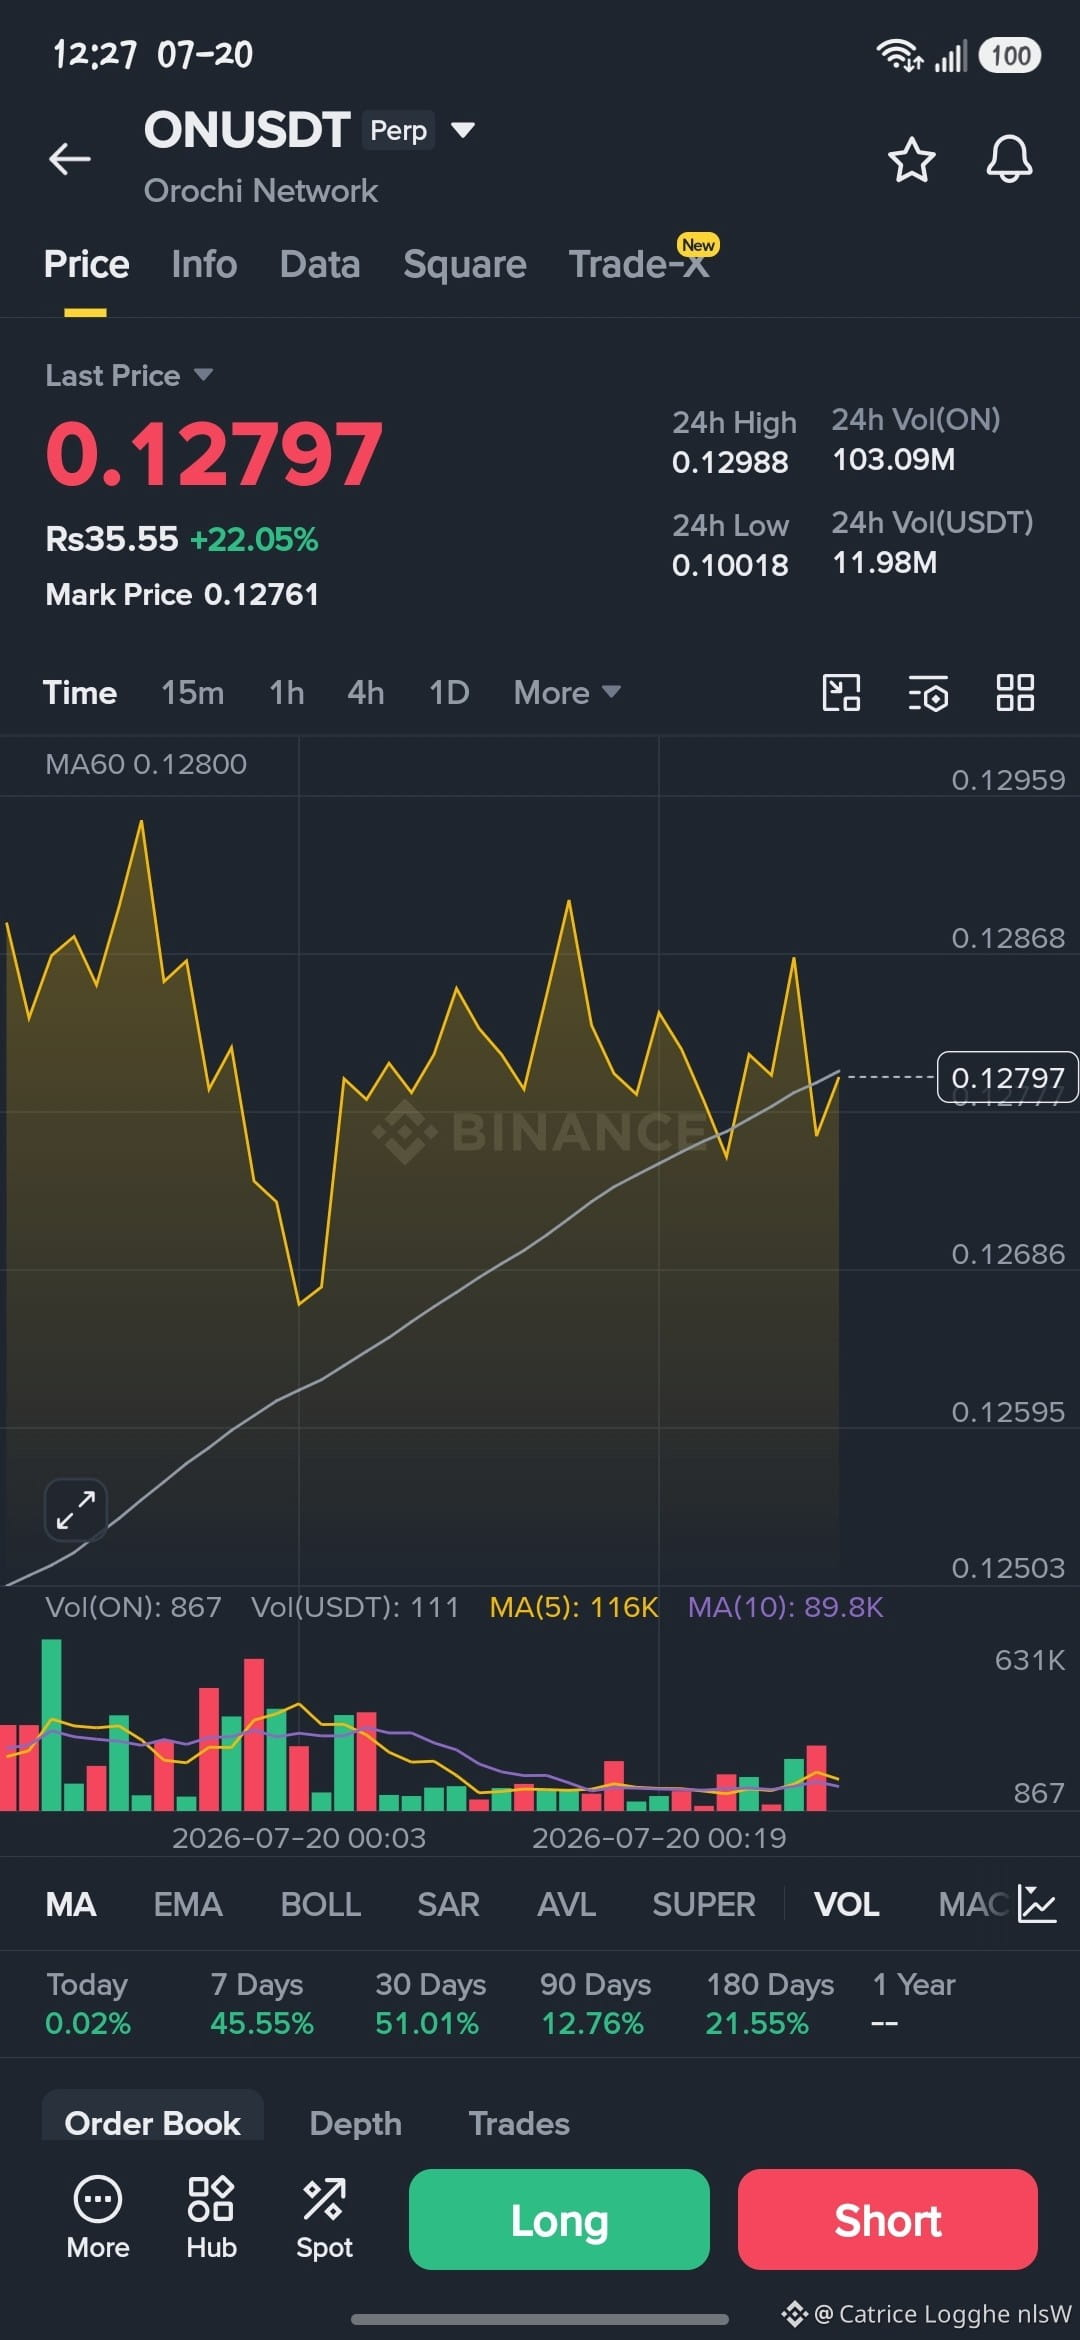1080x2340 pixels.
Task: Tap the MA(10): 89.8K volume legend
Action: 786,1607
